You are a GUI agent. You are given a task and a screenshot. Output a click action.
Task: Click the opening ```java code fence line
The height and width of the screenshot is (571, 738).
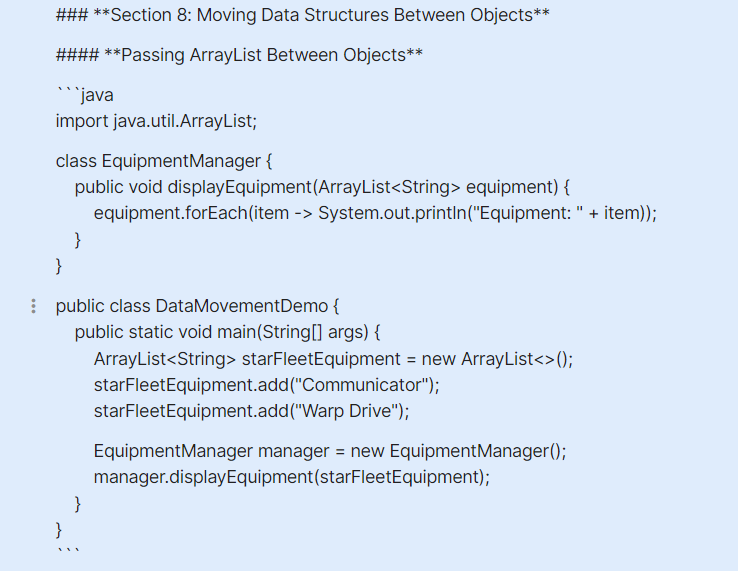click(84, 96)
